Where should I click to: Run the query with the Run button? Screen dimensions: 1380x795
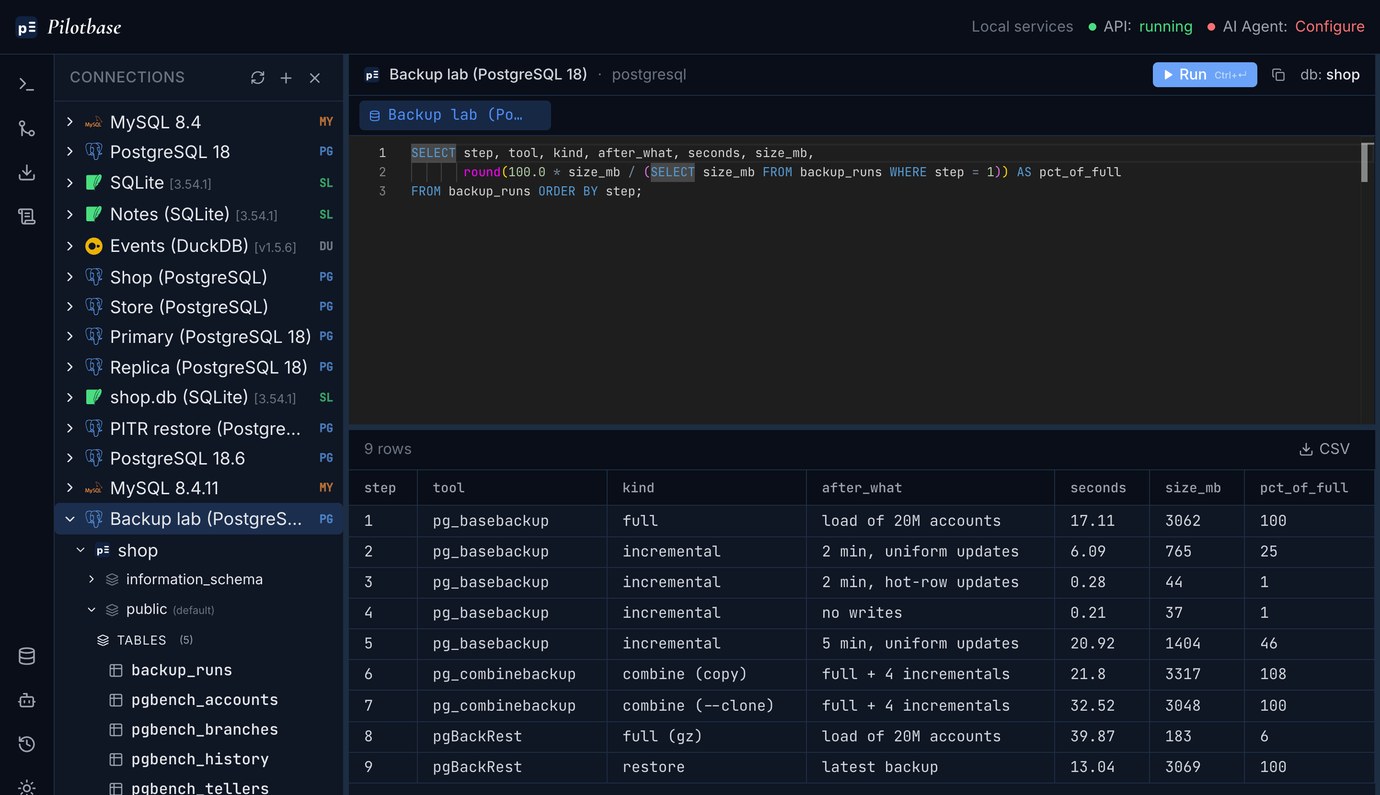[1204, 75]
